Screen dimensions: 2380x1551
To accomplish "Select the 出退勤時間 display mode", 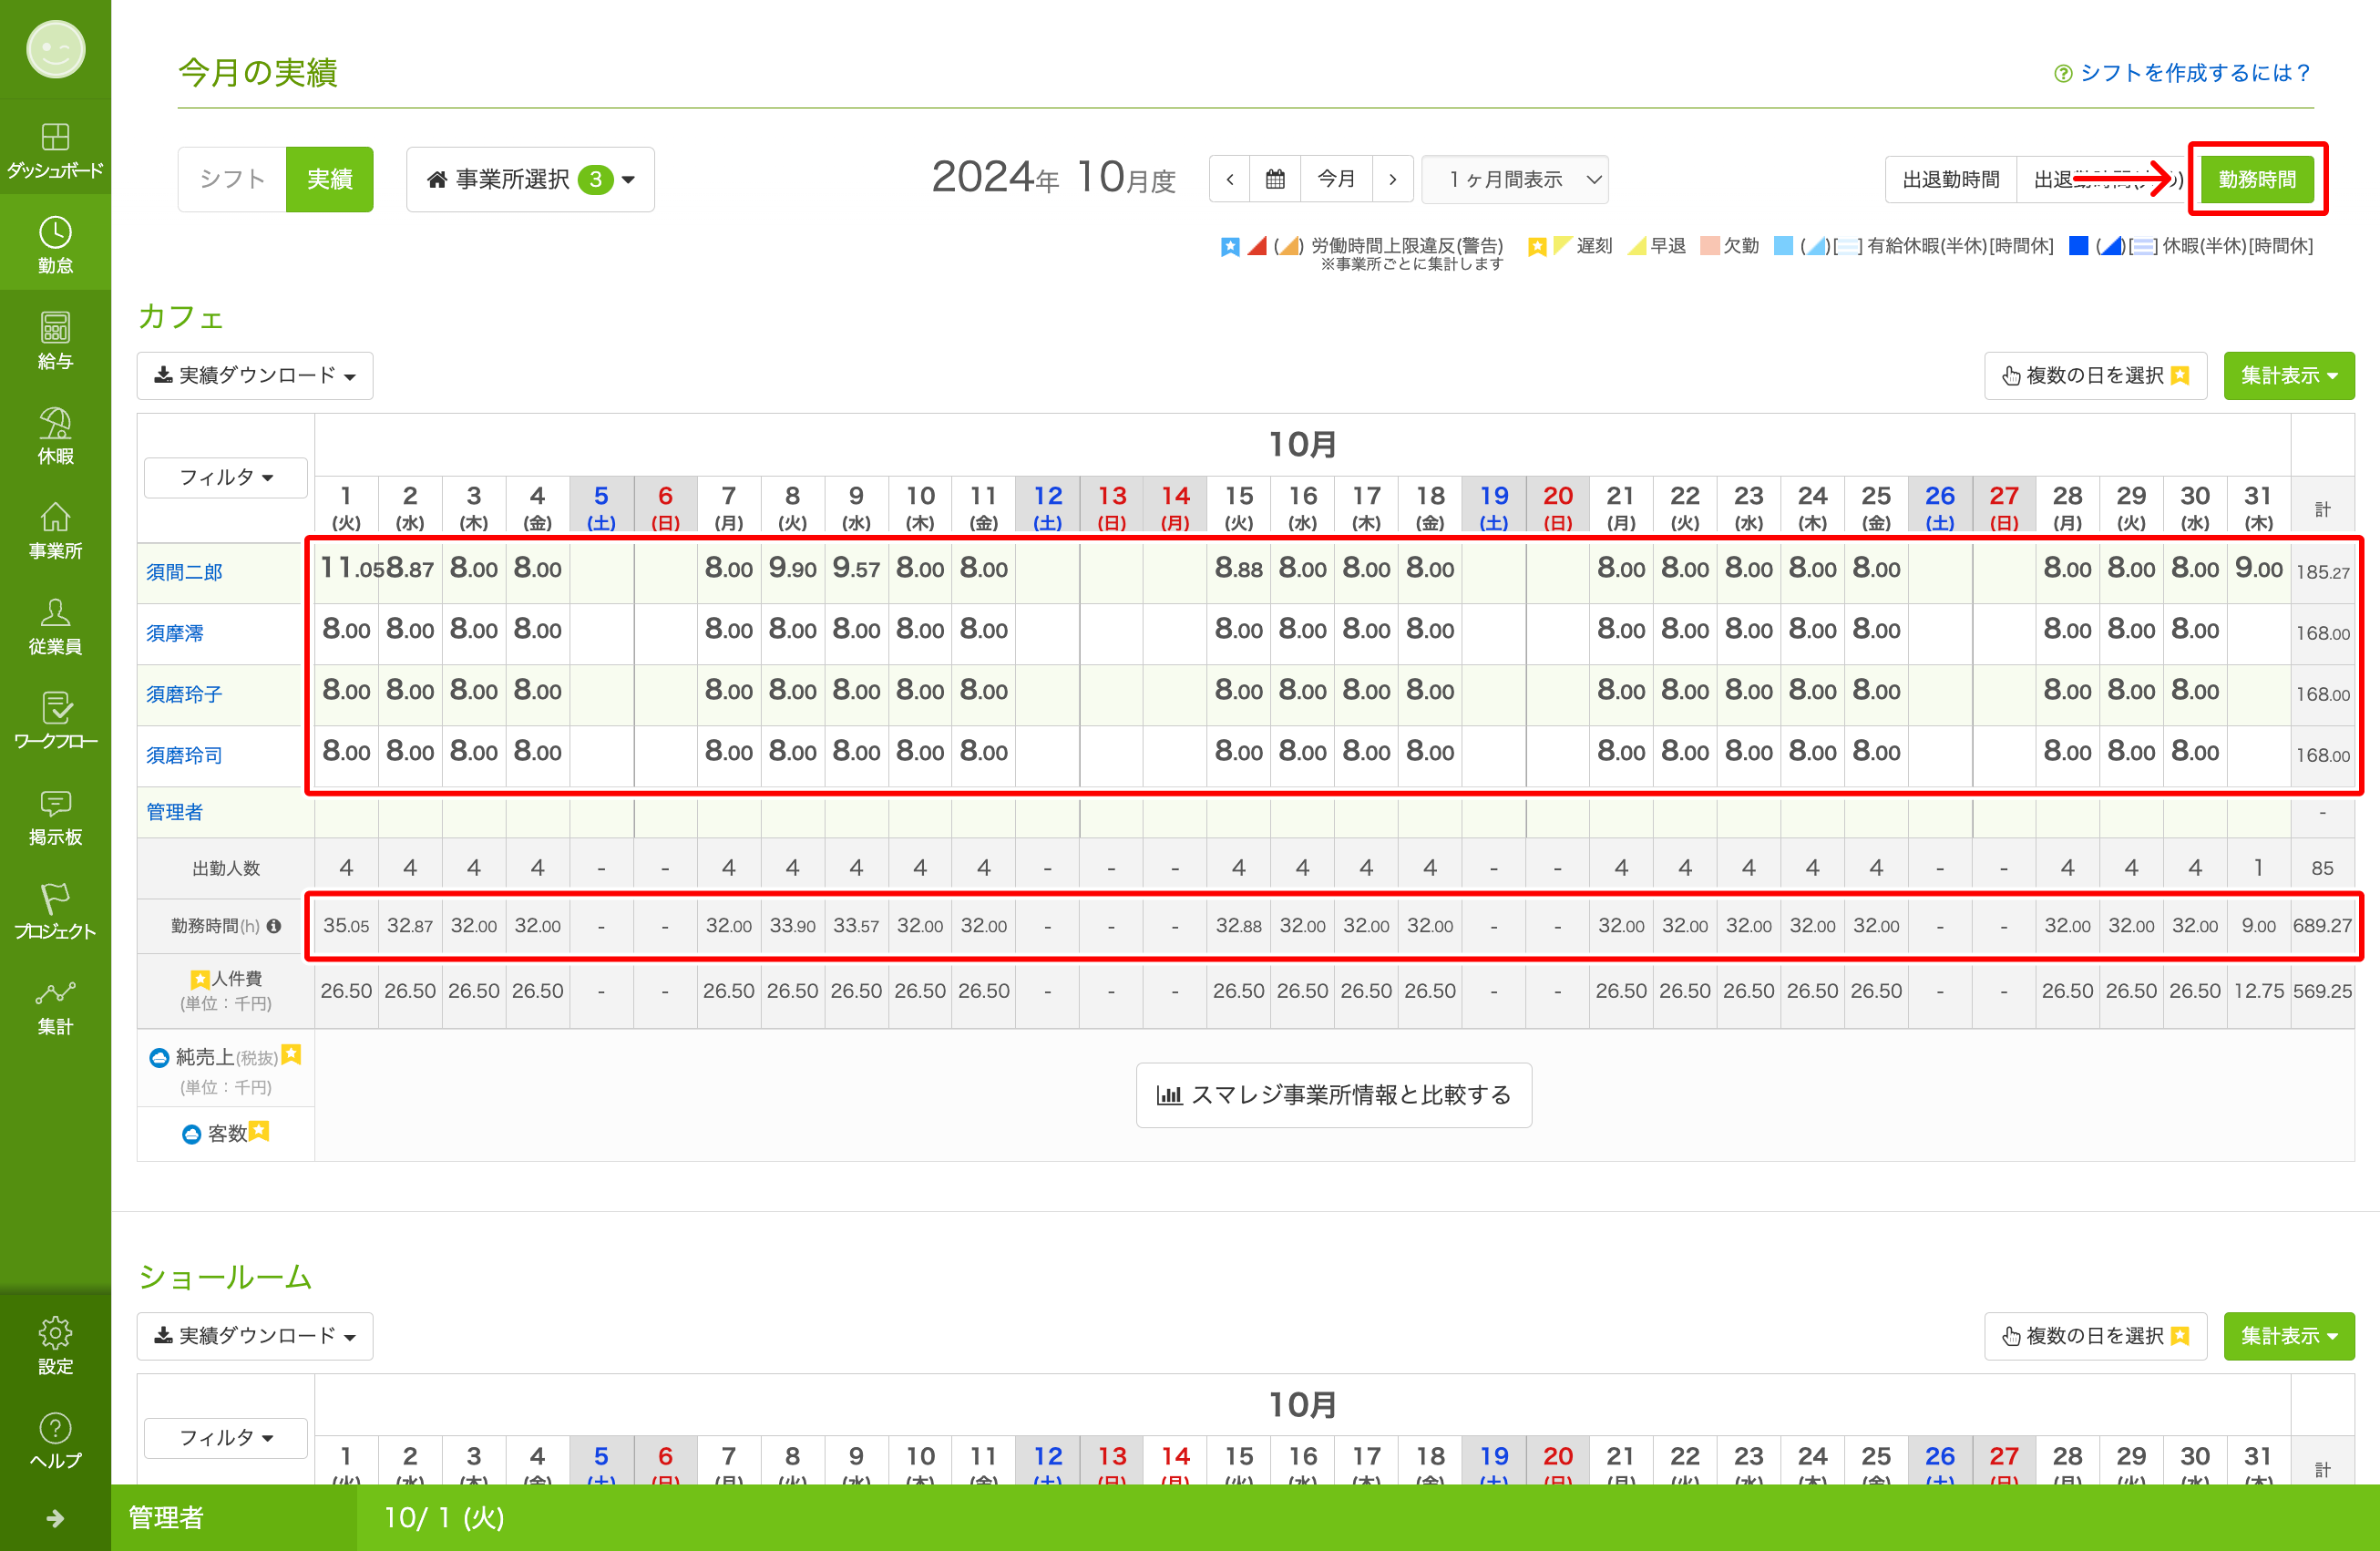I will [1950, 179].
